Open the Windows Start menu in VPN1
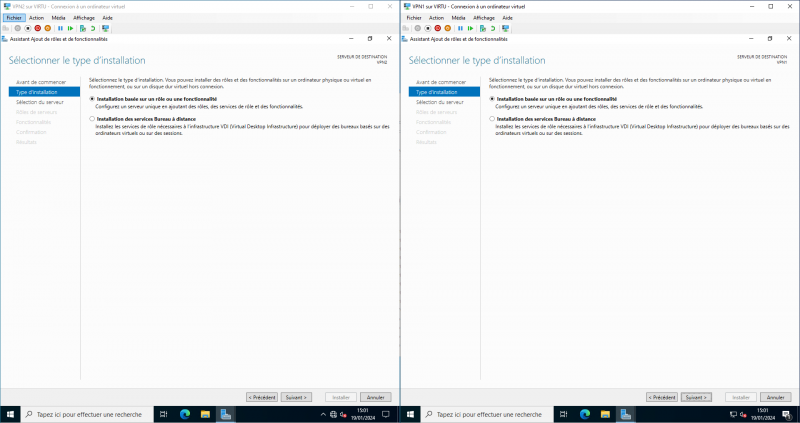The image size is (800, 423). click(410, 414)
